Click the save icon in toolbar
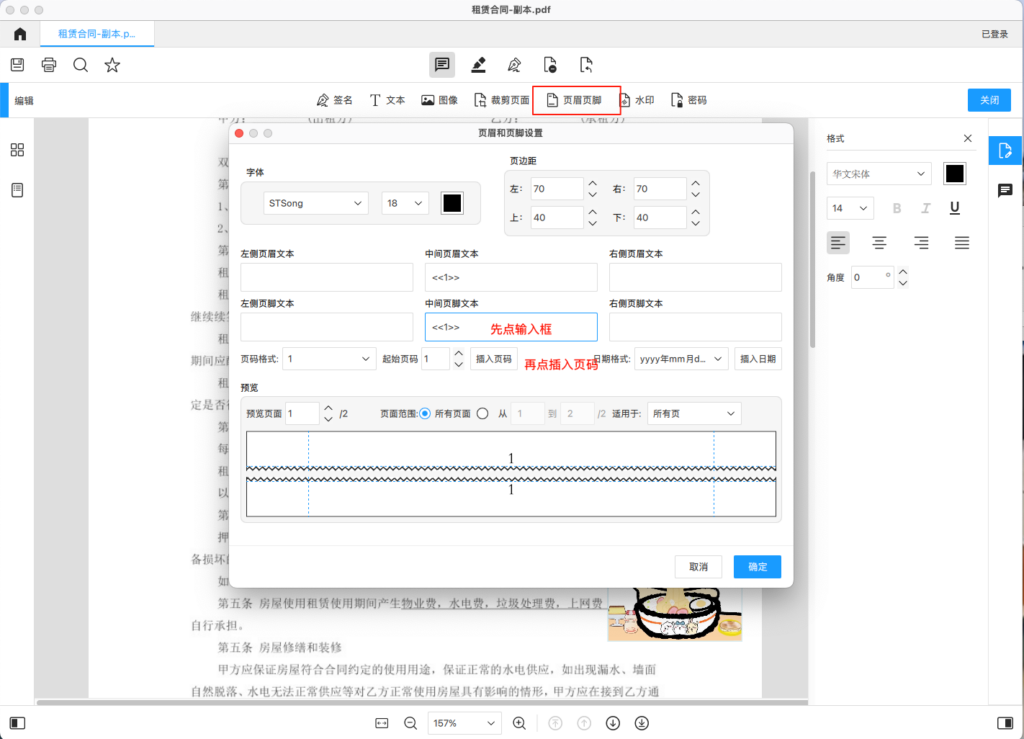Screen dimensions: 1024x739 pyautogui.click(x=17, y=65)
